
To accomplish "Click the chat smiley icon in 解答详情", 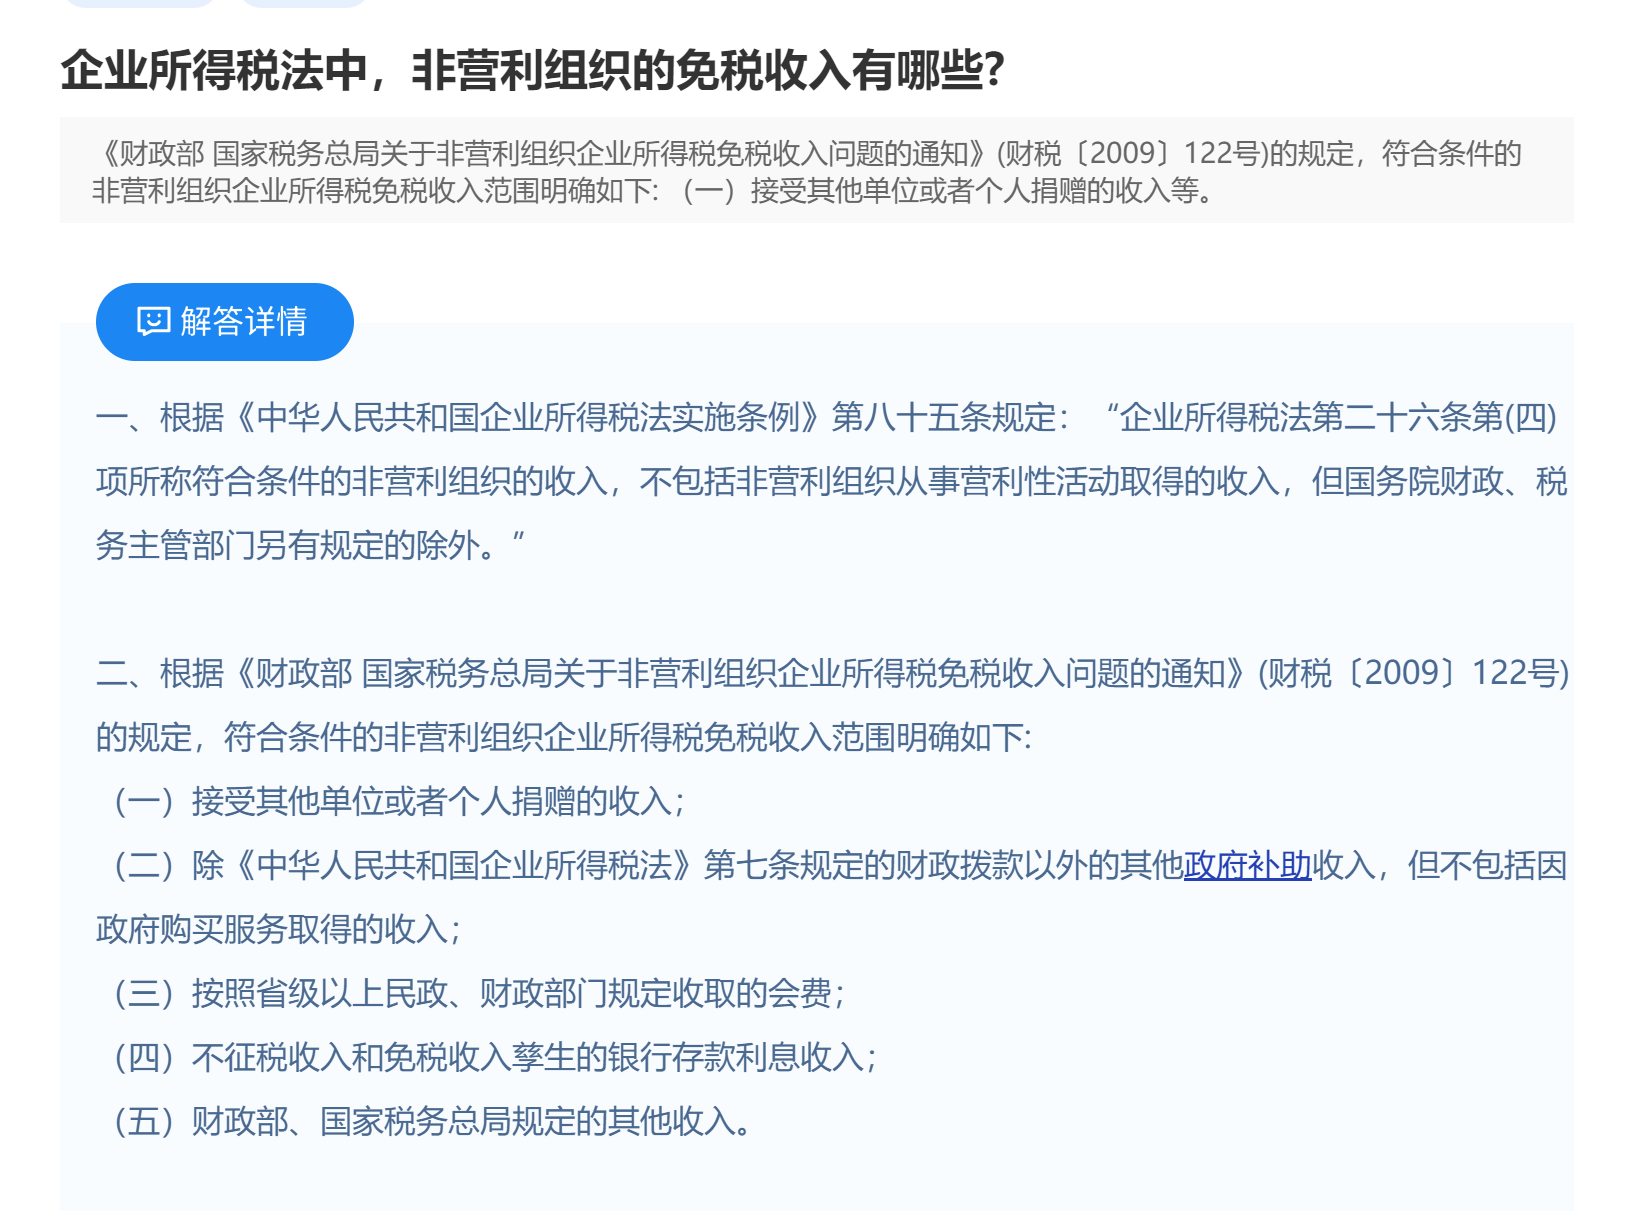I will [153, 322].
